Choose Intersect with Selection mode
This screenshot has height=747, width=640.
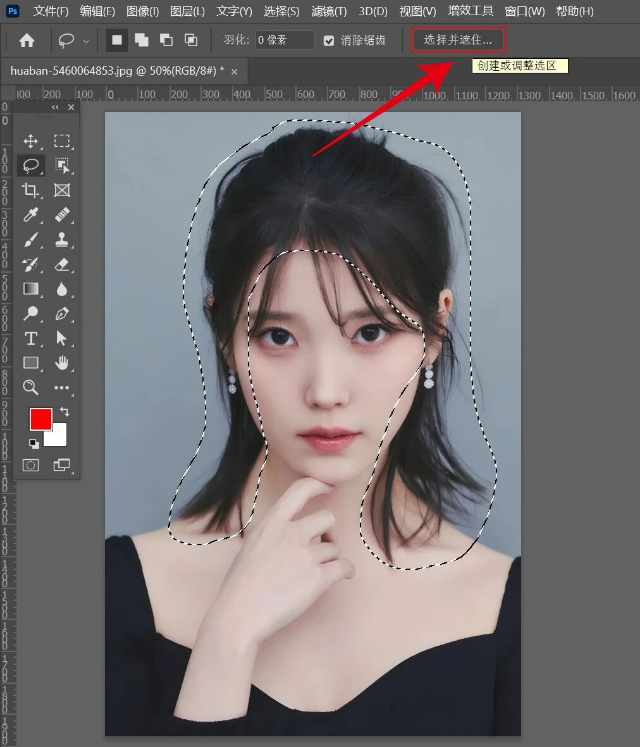(x=191, y=40)
